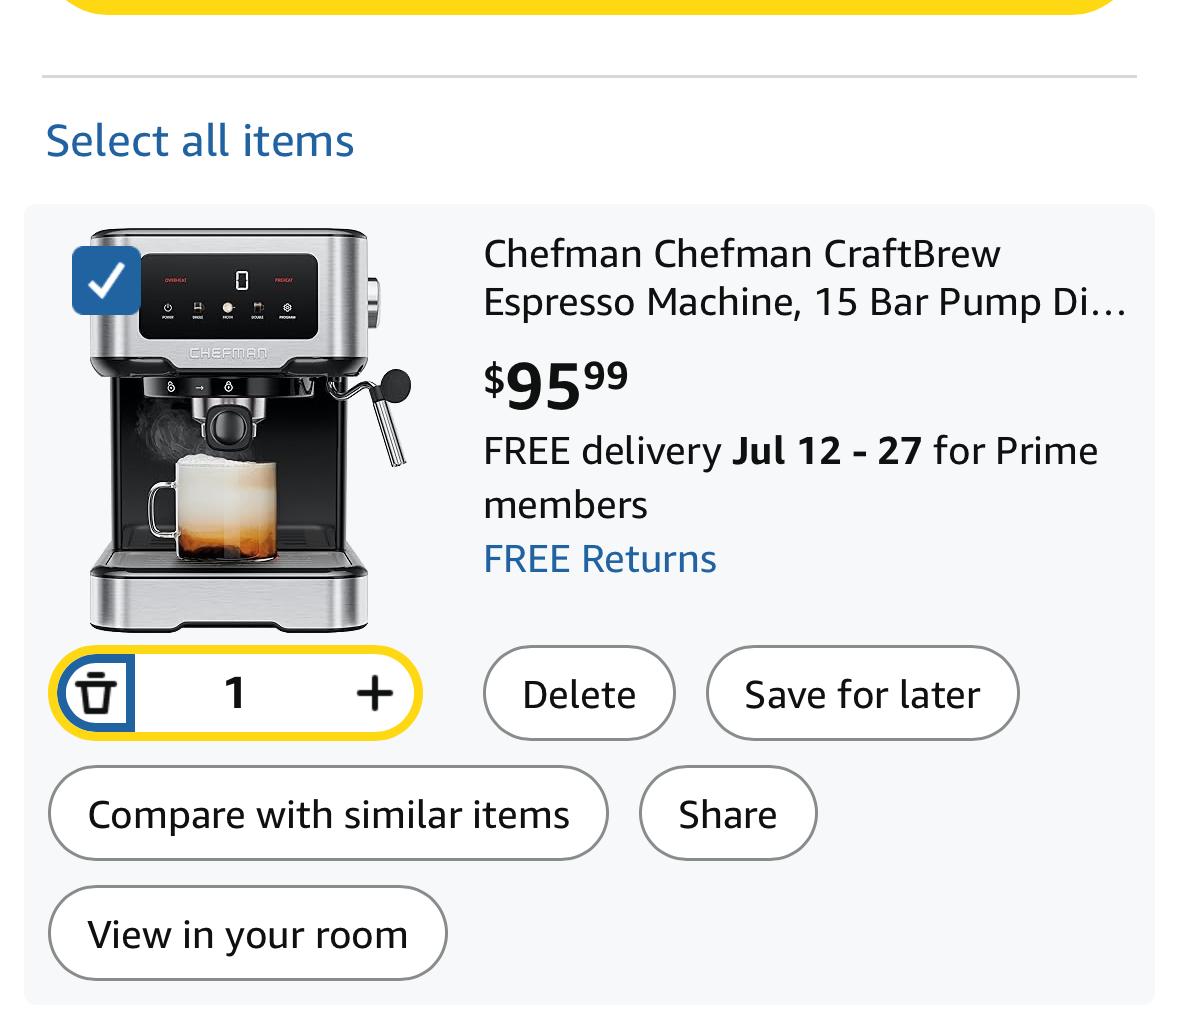Click the Jul 12 - 27 delivery date
The height and width of the screenshot is (1012, 1179).
(826, 451)
